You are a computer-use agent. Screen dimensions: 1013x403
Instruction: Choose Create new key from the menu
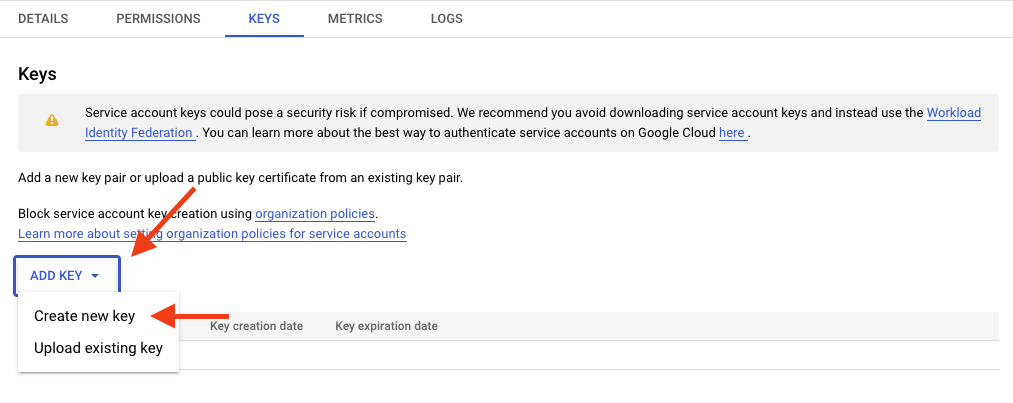point(84,316)
